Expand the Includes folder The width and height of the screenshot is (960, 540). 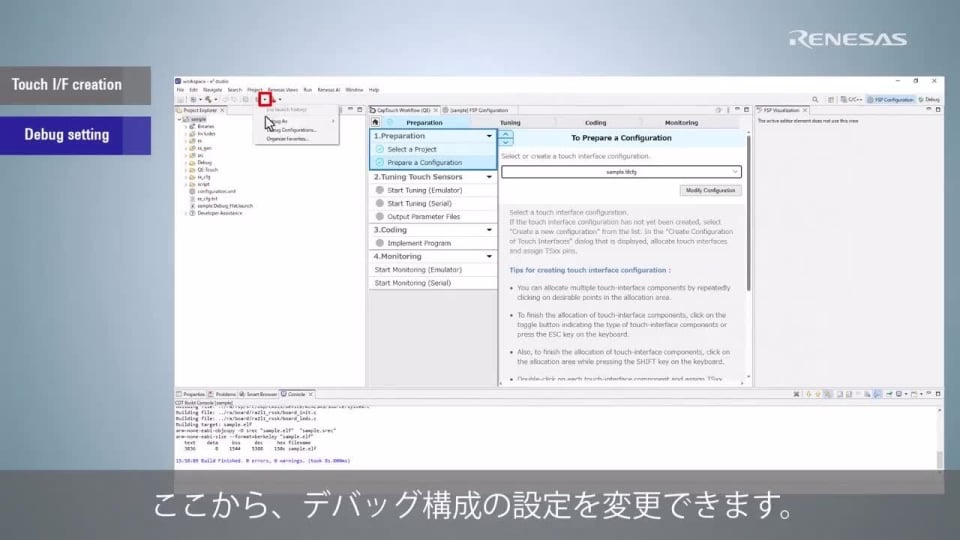pyautogui.click(x=186, y=134)
